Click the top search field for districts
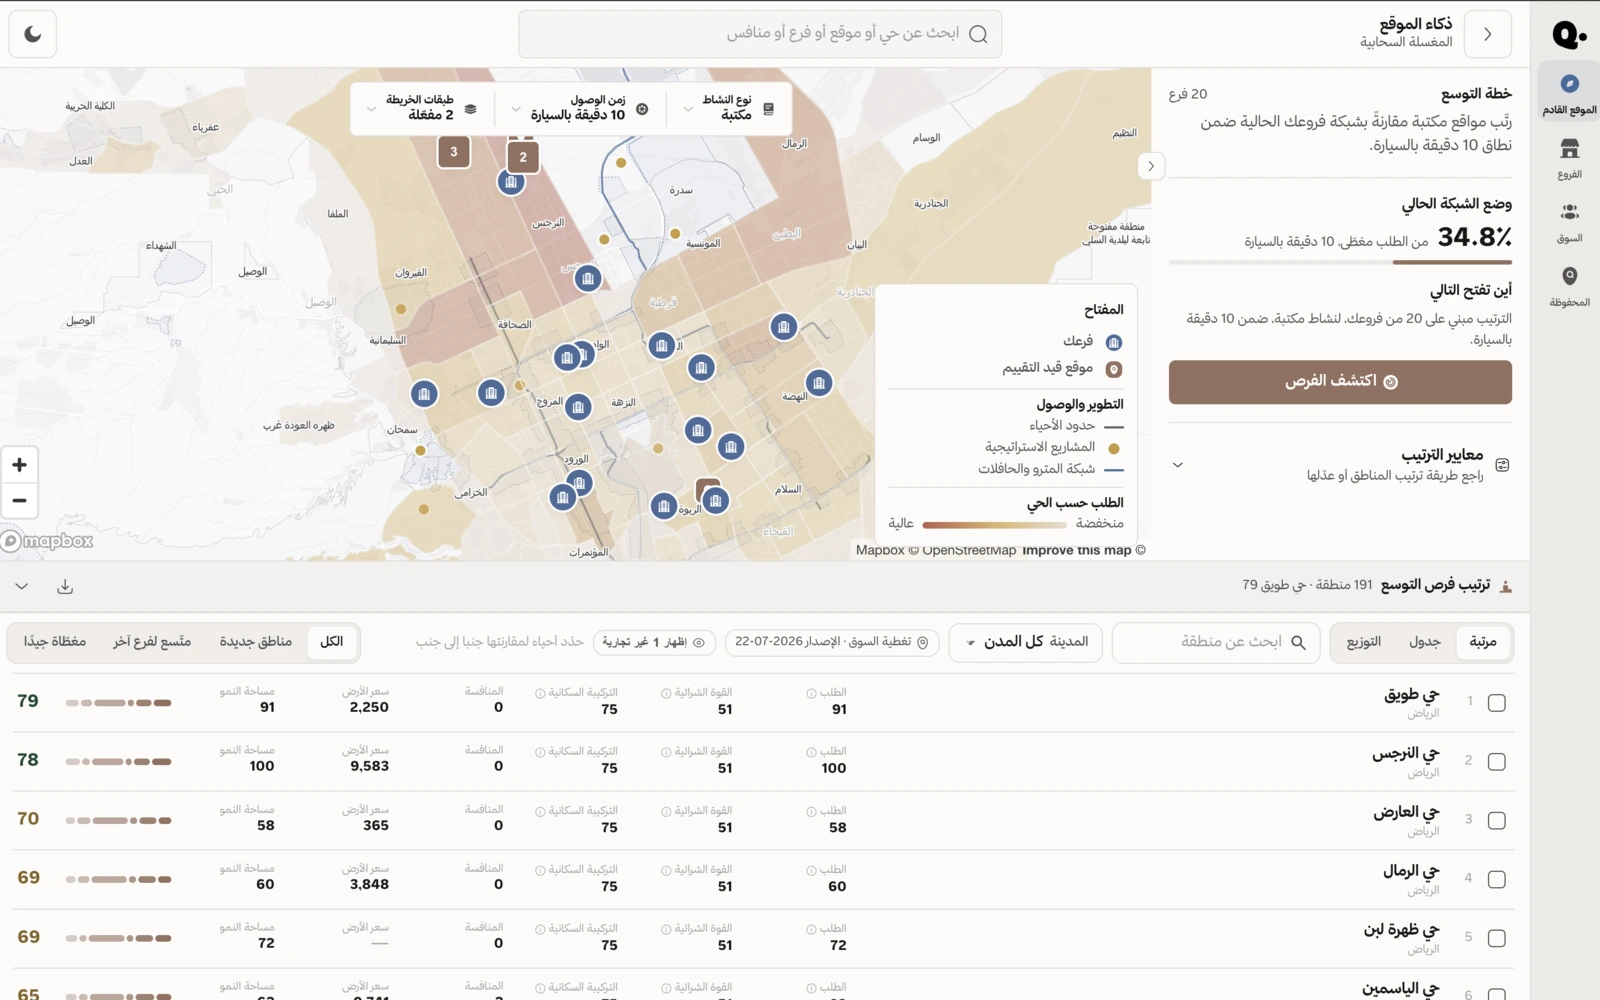 point(760,34)
